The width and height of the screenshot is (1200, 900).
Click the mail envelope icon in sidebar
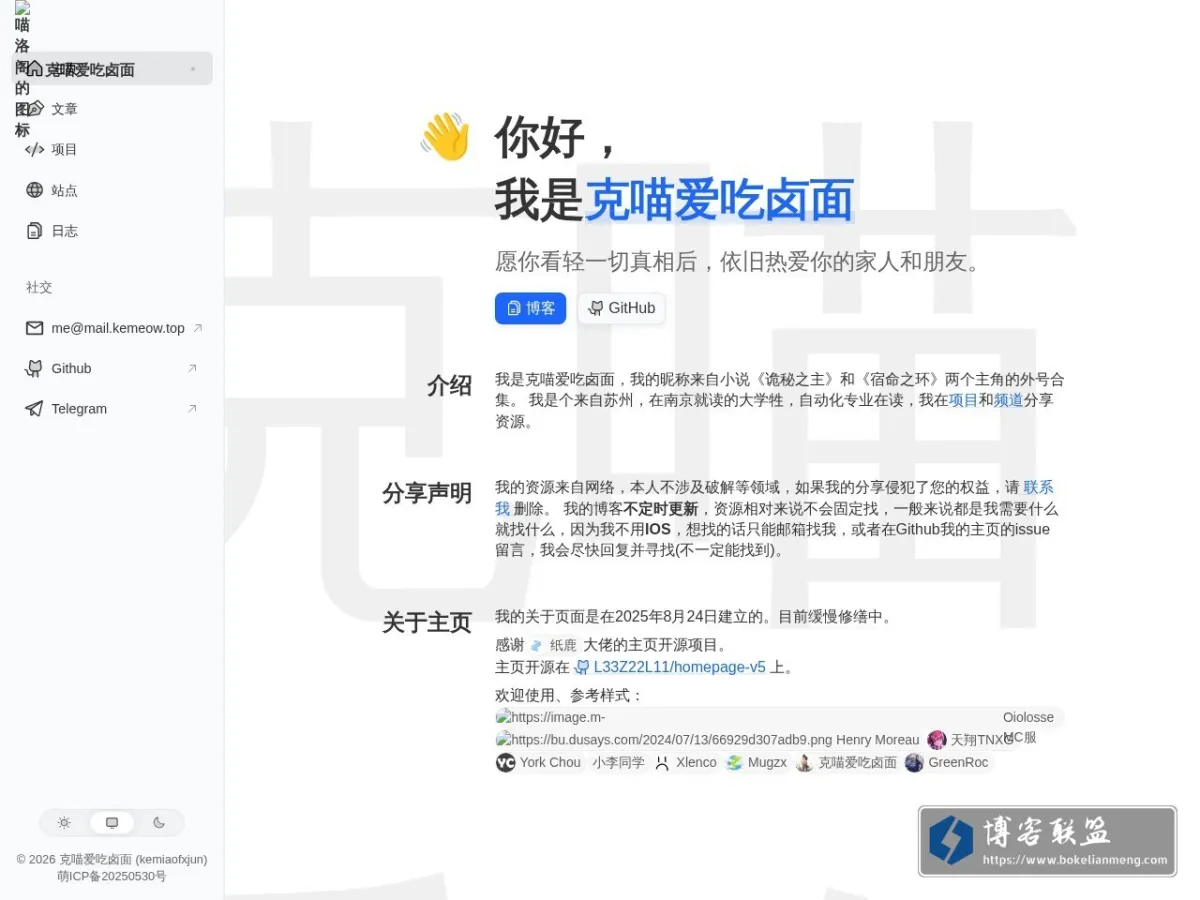tap(35, 328)
